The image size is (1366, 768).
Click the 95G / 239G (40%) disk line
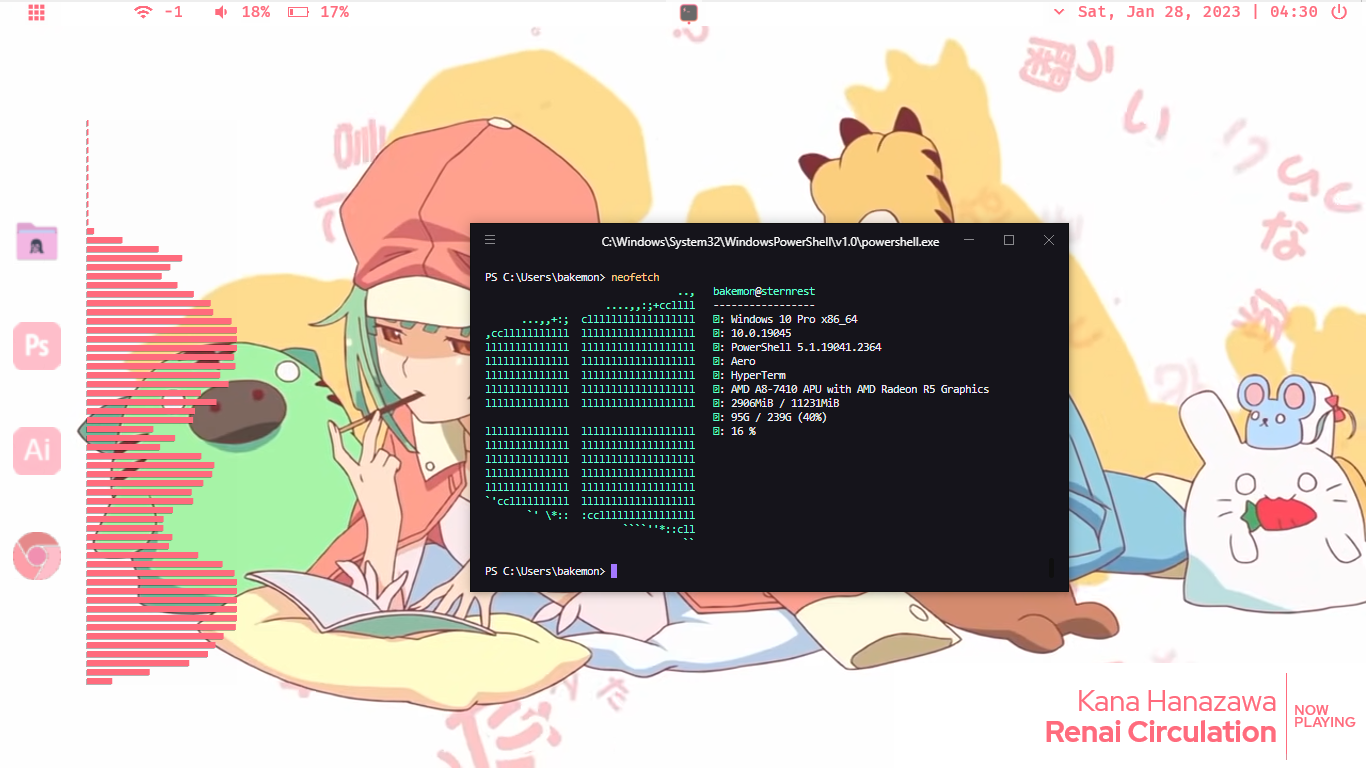(770, 417)
